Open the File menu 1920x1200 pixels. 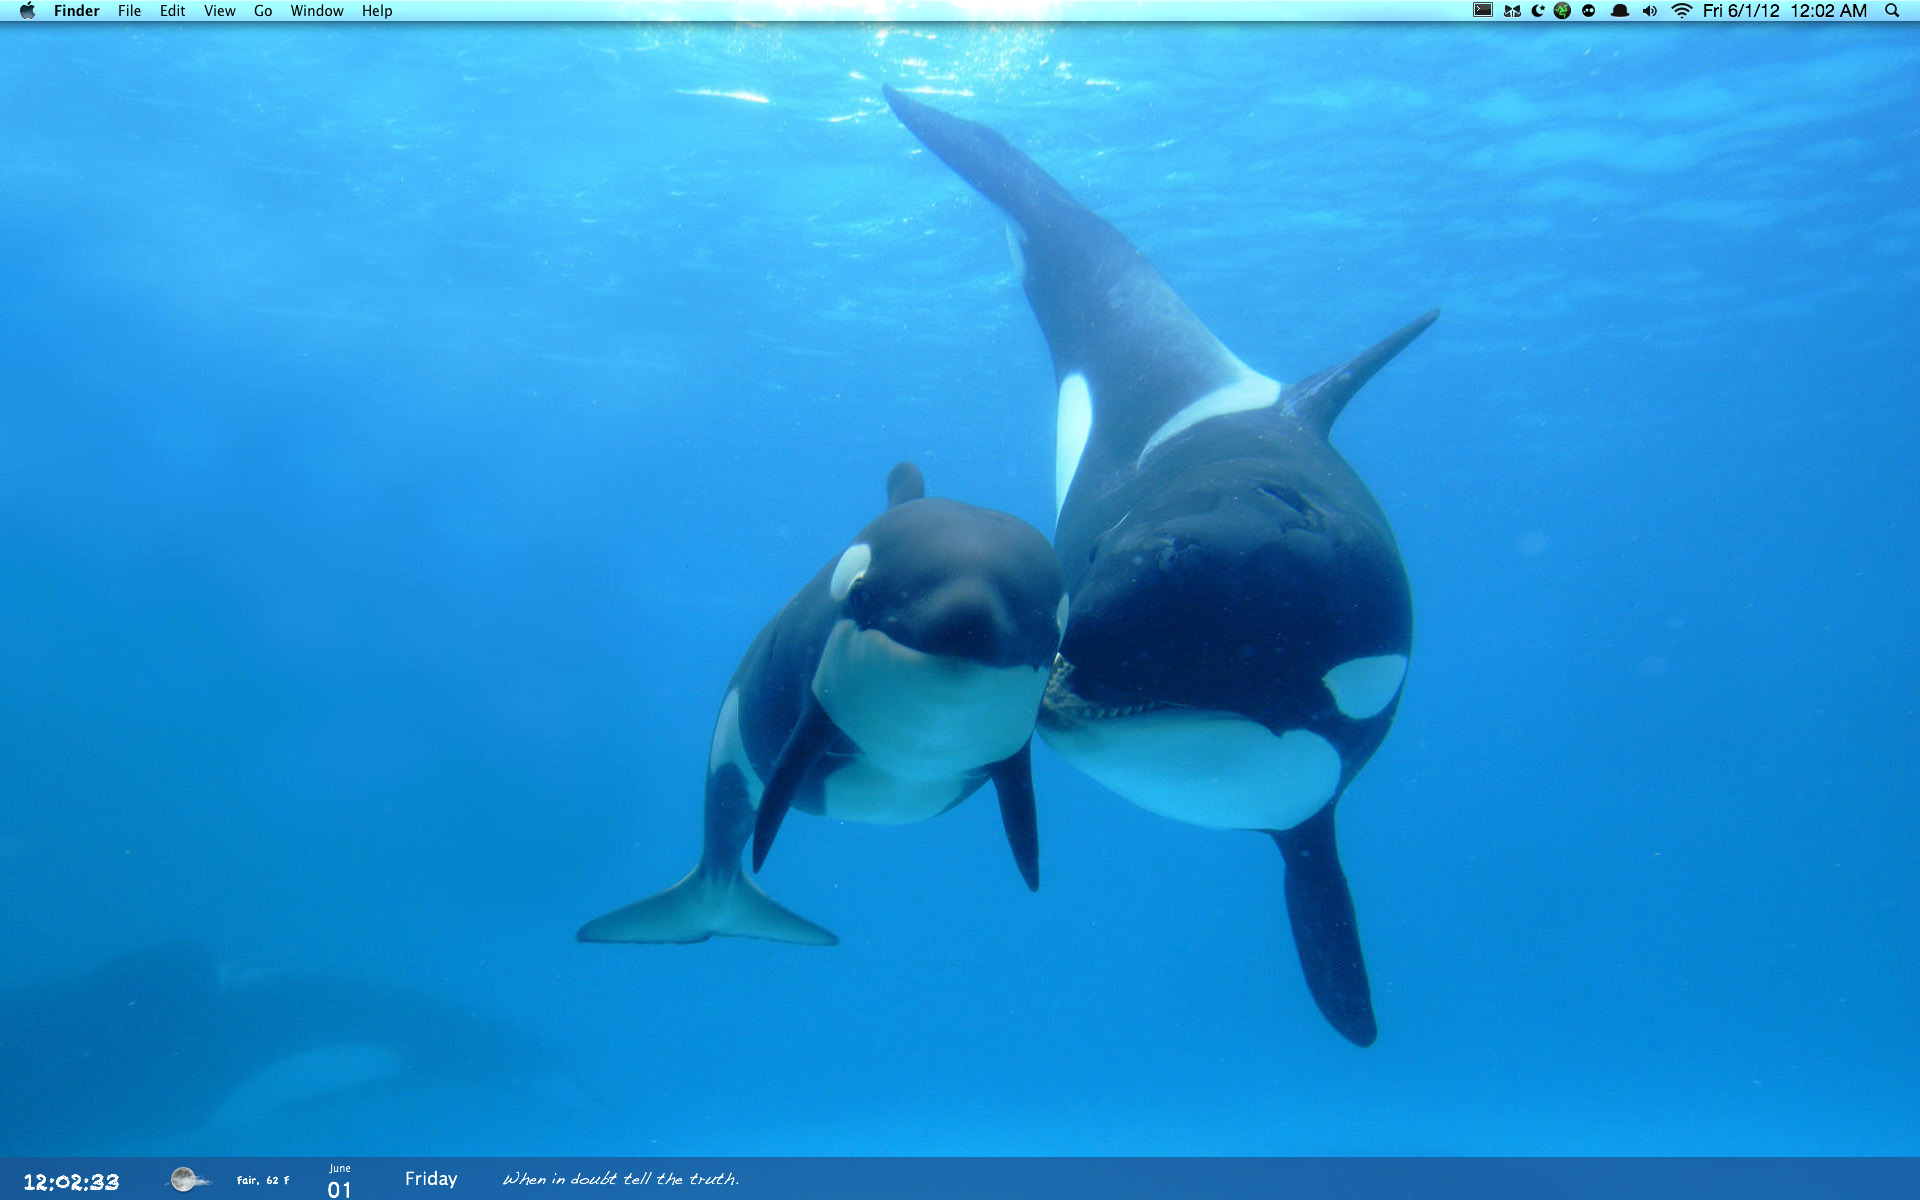tap(129, 11)
